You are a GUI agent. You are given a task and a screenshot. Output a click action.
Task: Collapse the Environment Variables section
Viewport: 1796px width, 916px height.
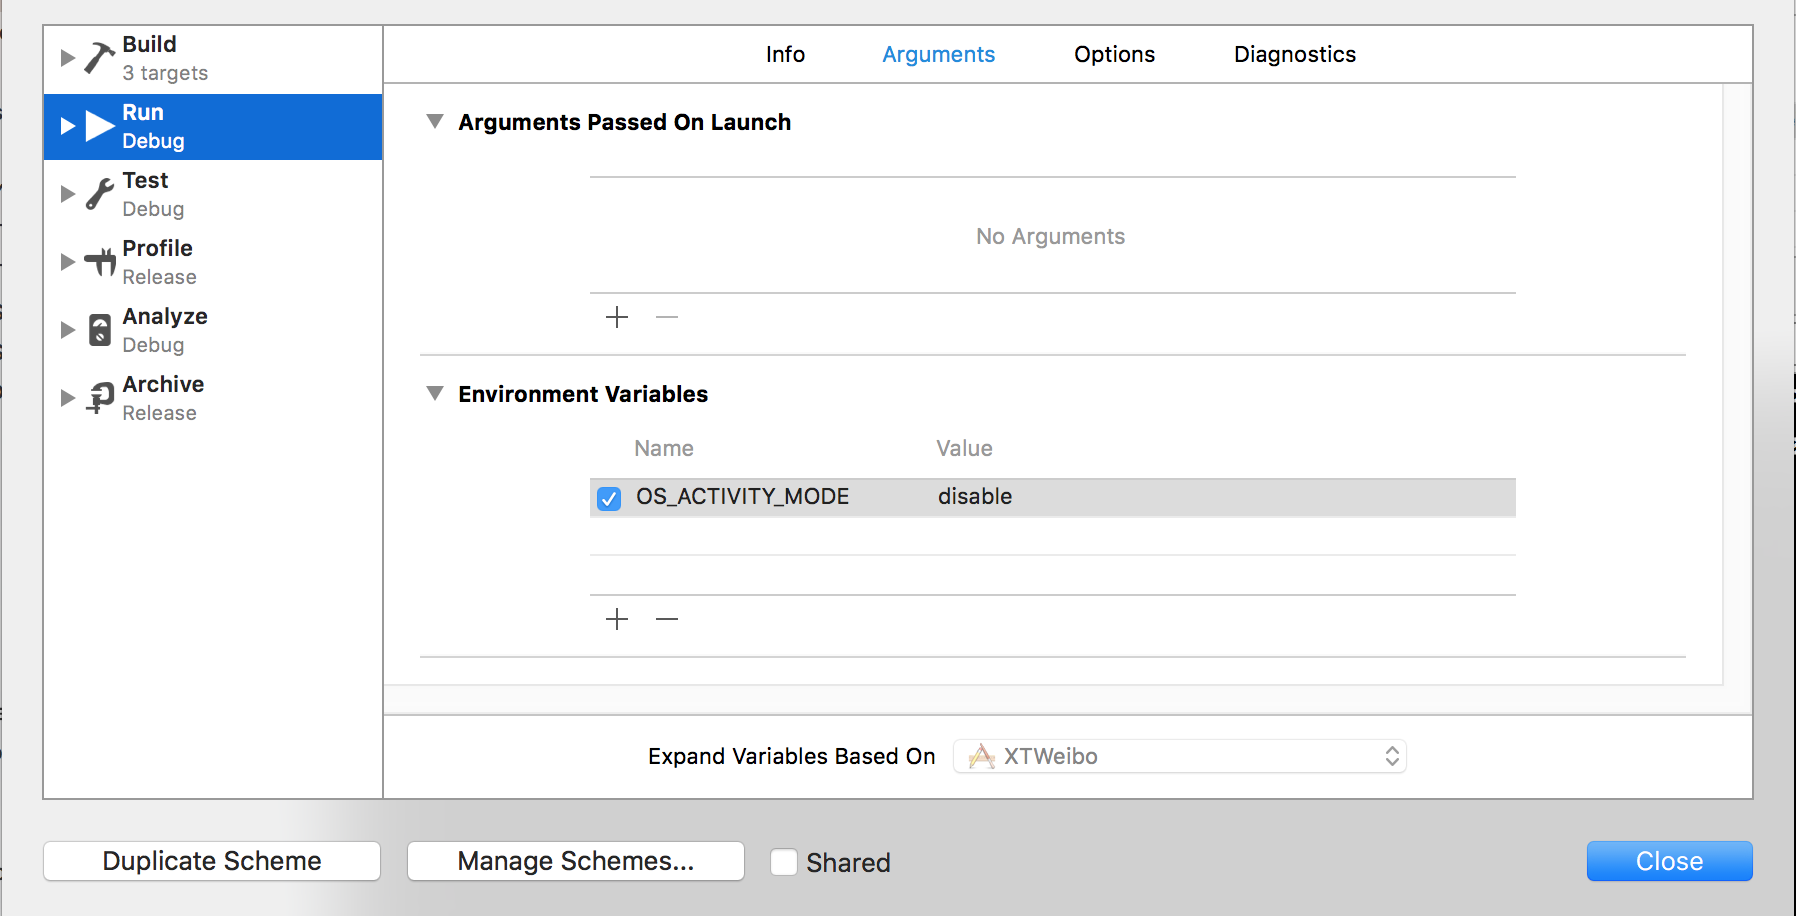(x=435, y=394)
